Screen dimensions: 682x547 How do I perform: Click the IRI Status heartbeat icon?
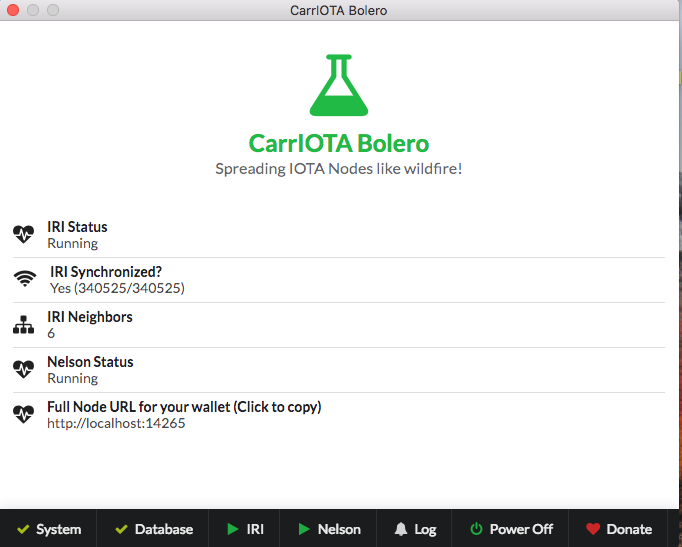(23, 234)
